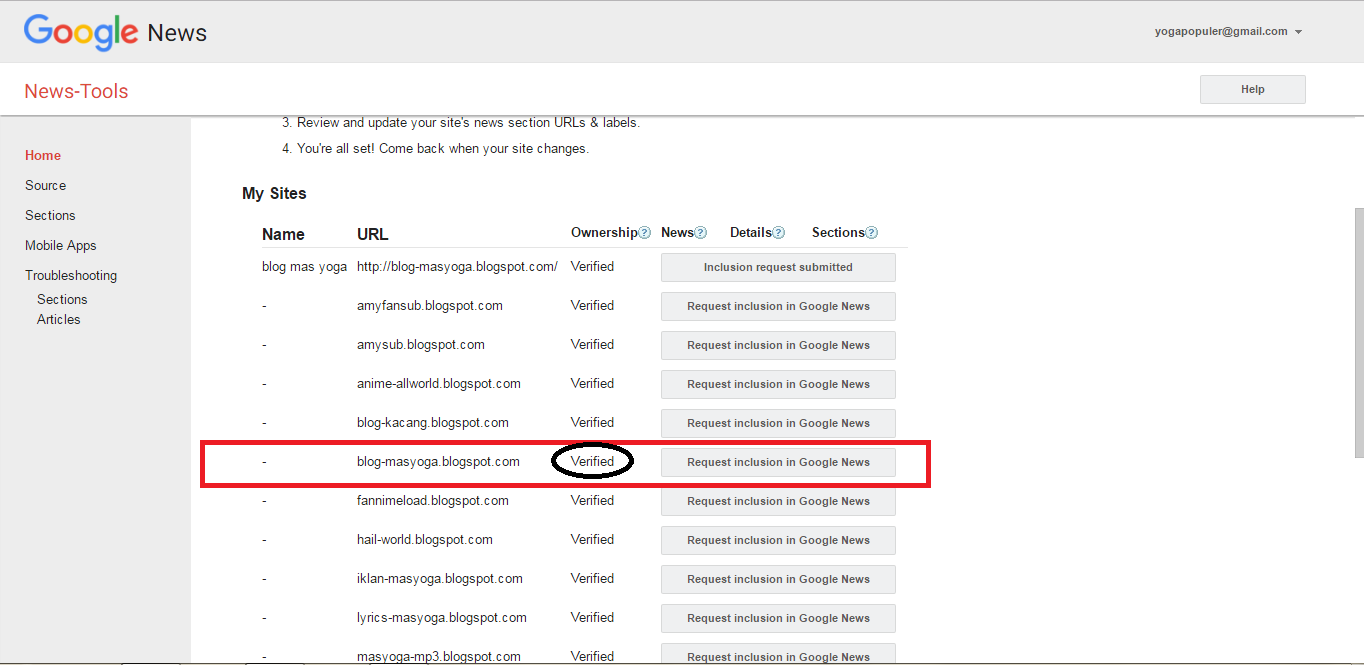Click the My Sites heading
Image resolution: width=1364 pixels, height=665 pixels.
274,193
